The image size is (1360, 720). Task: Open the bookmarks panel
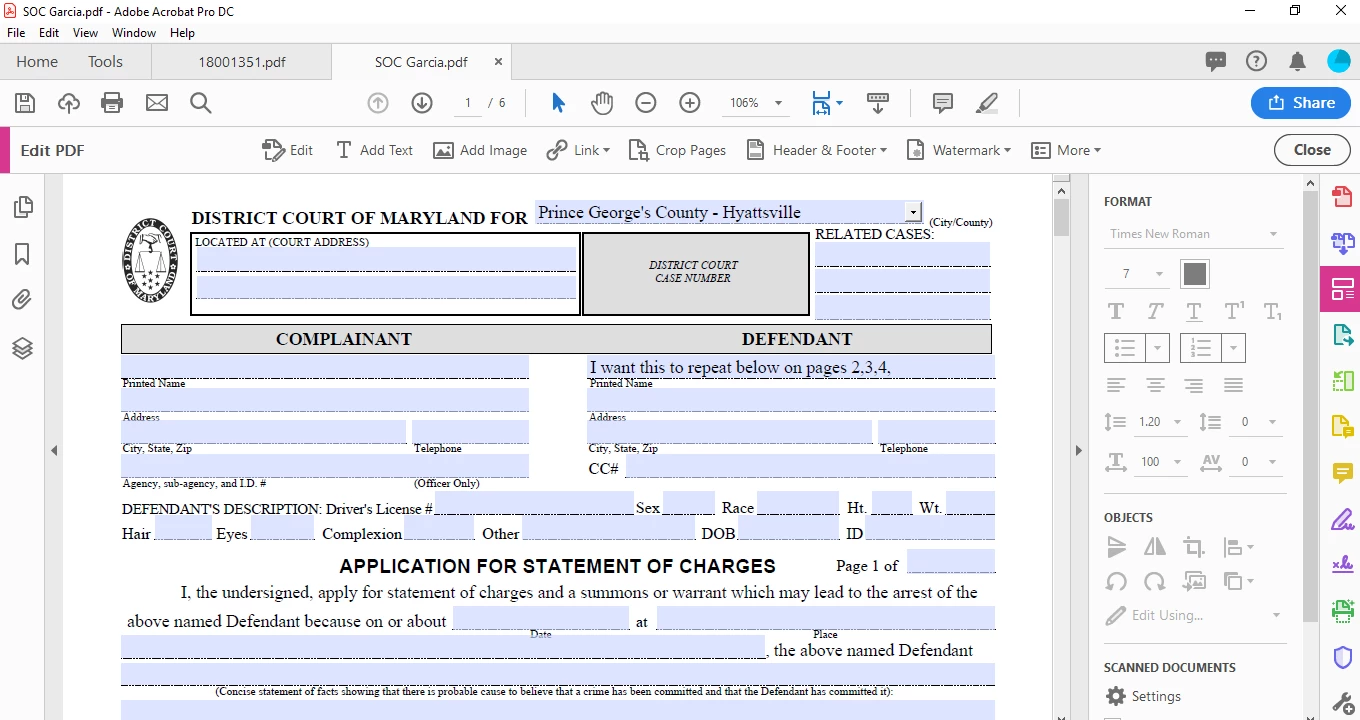point(23,254)
